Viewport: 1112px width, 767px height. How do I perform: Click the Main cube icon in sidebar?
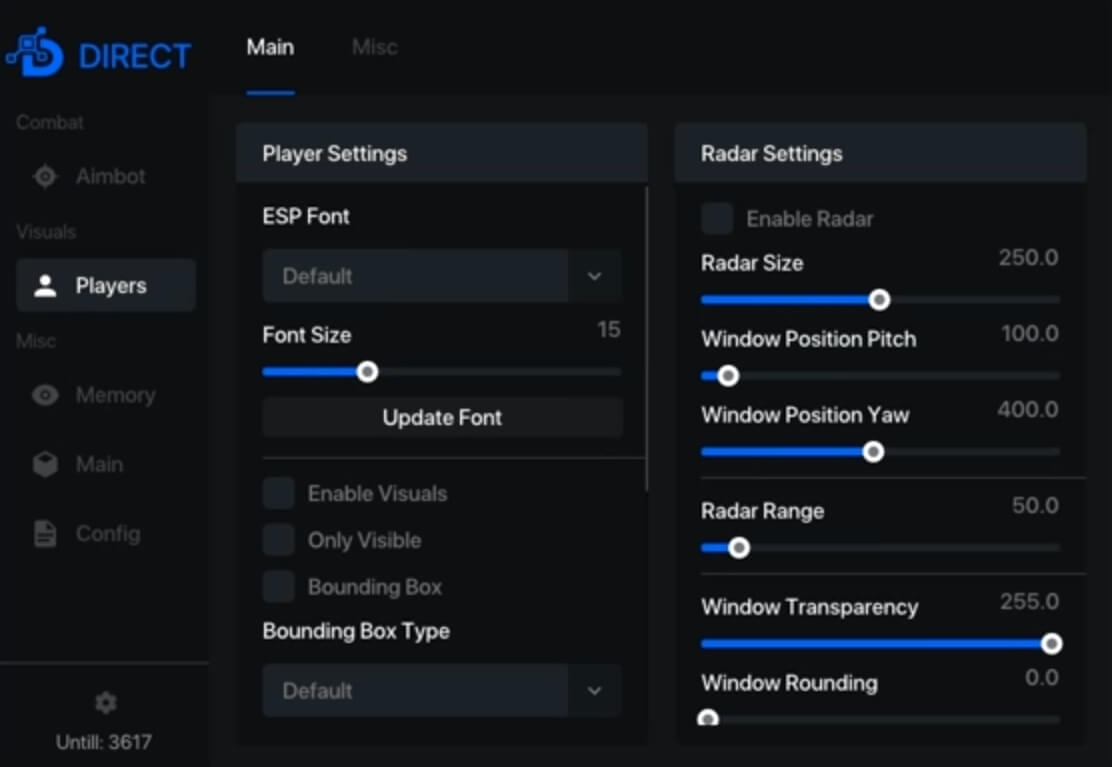coord(45,465)
